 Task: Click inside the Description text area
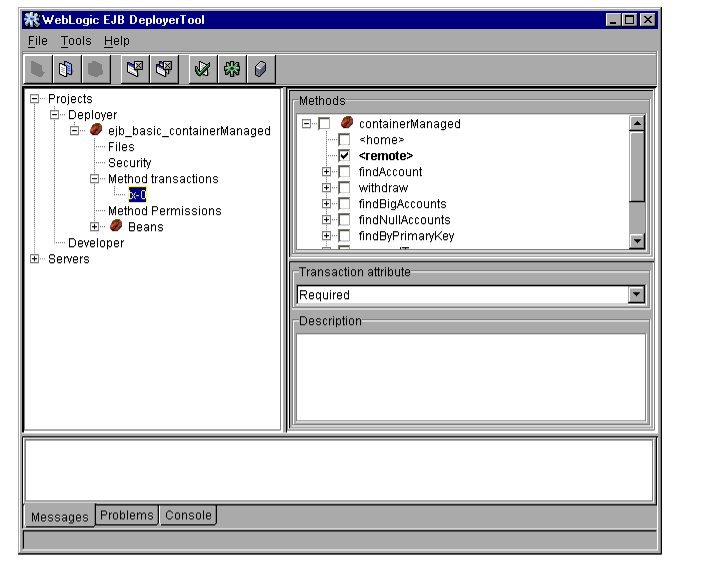click(471, 377)
